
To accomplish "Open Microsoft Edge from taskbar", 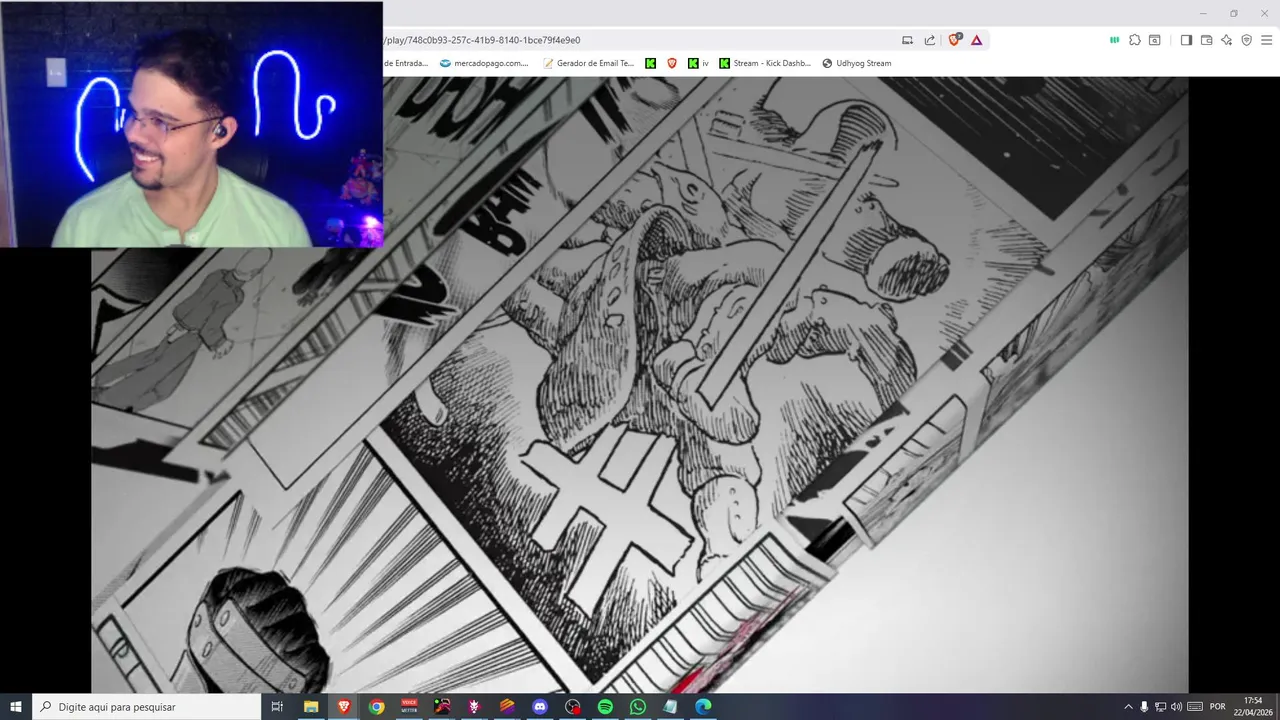I will 703,707.
